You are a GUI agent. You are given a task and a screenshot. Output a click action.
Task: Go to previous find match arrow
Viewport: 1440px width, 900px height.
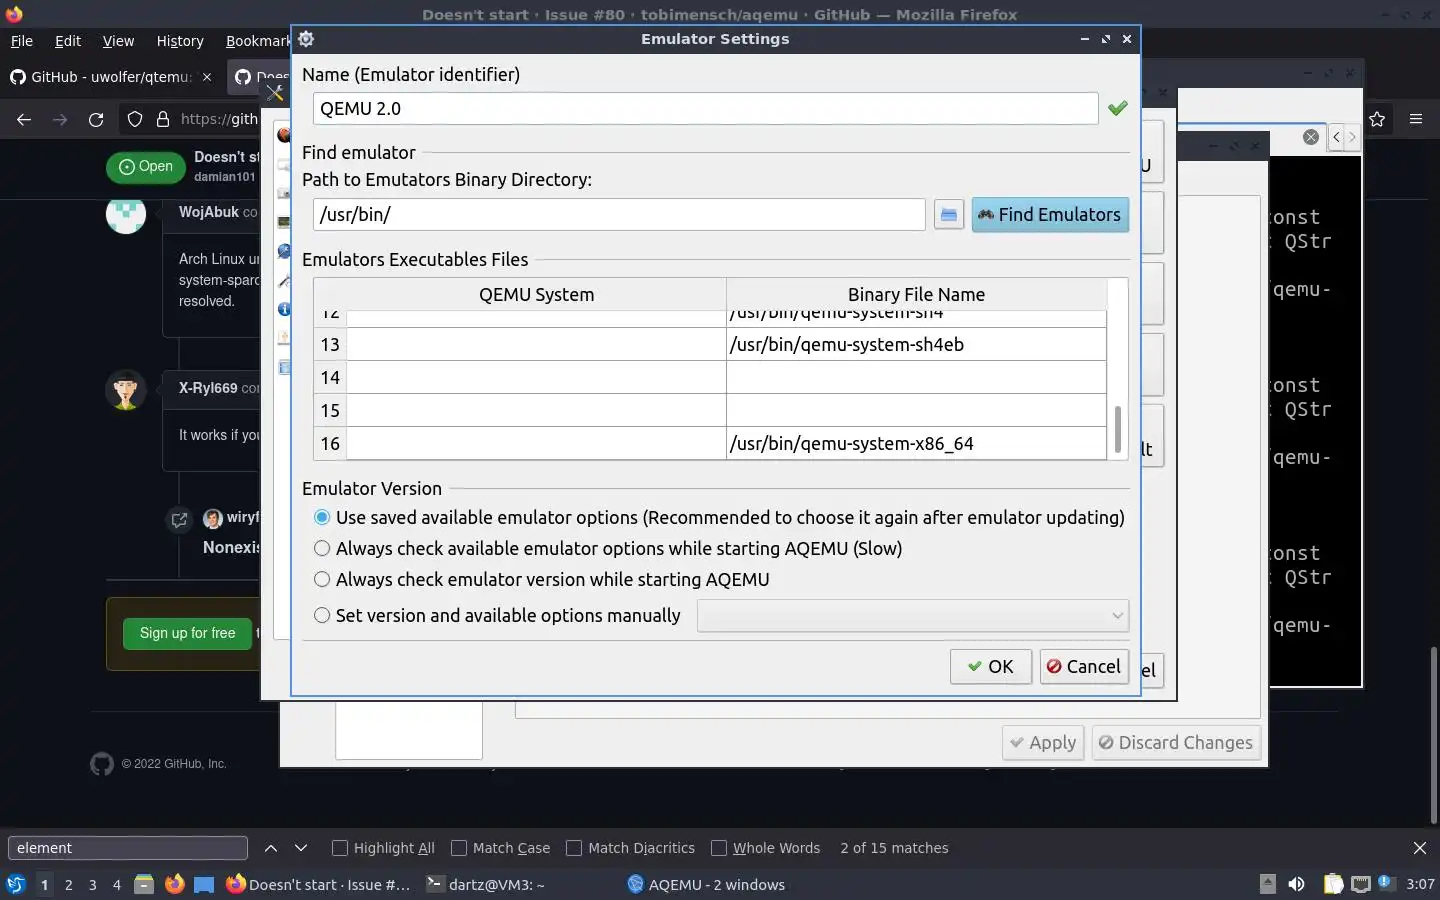click(271, 848)
